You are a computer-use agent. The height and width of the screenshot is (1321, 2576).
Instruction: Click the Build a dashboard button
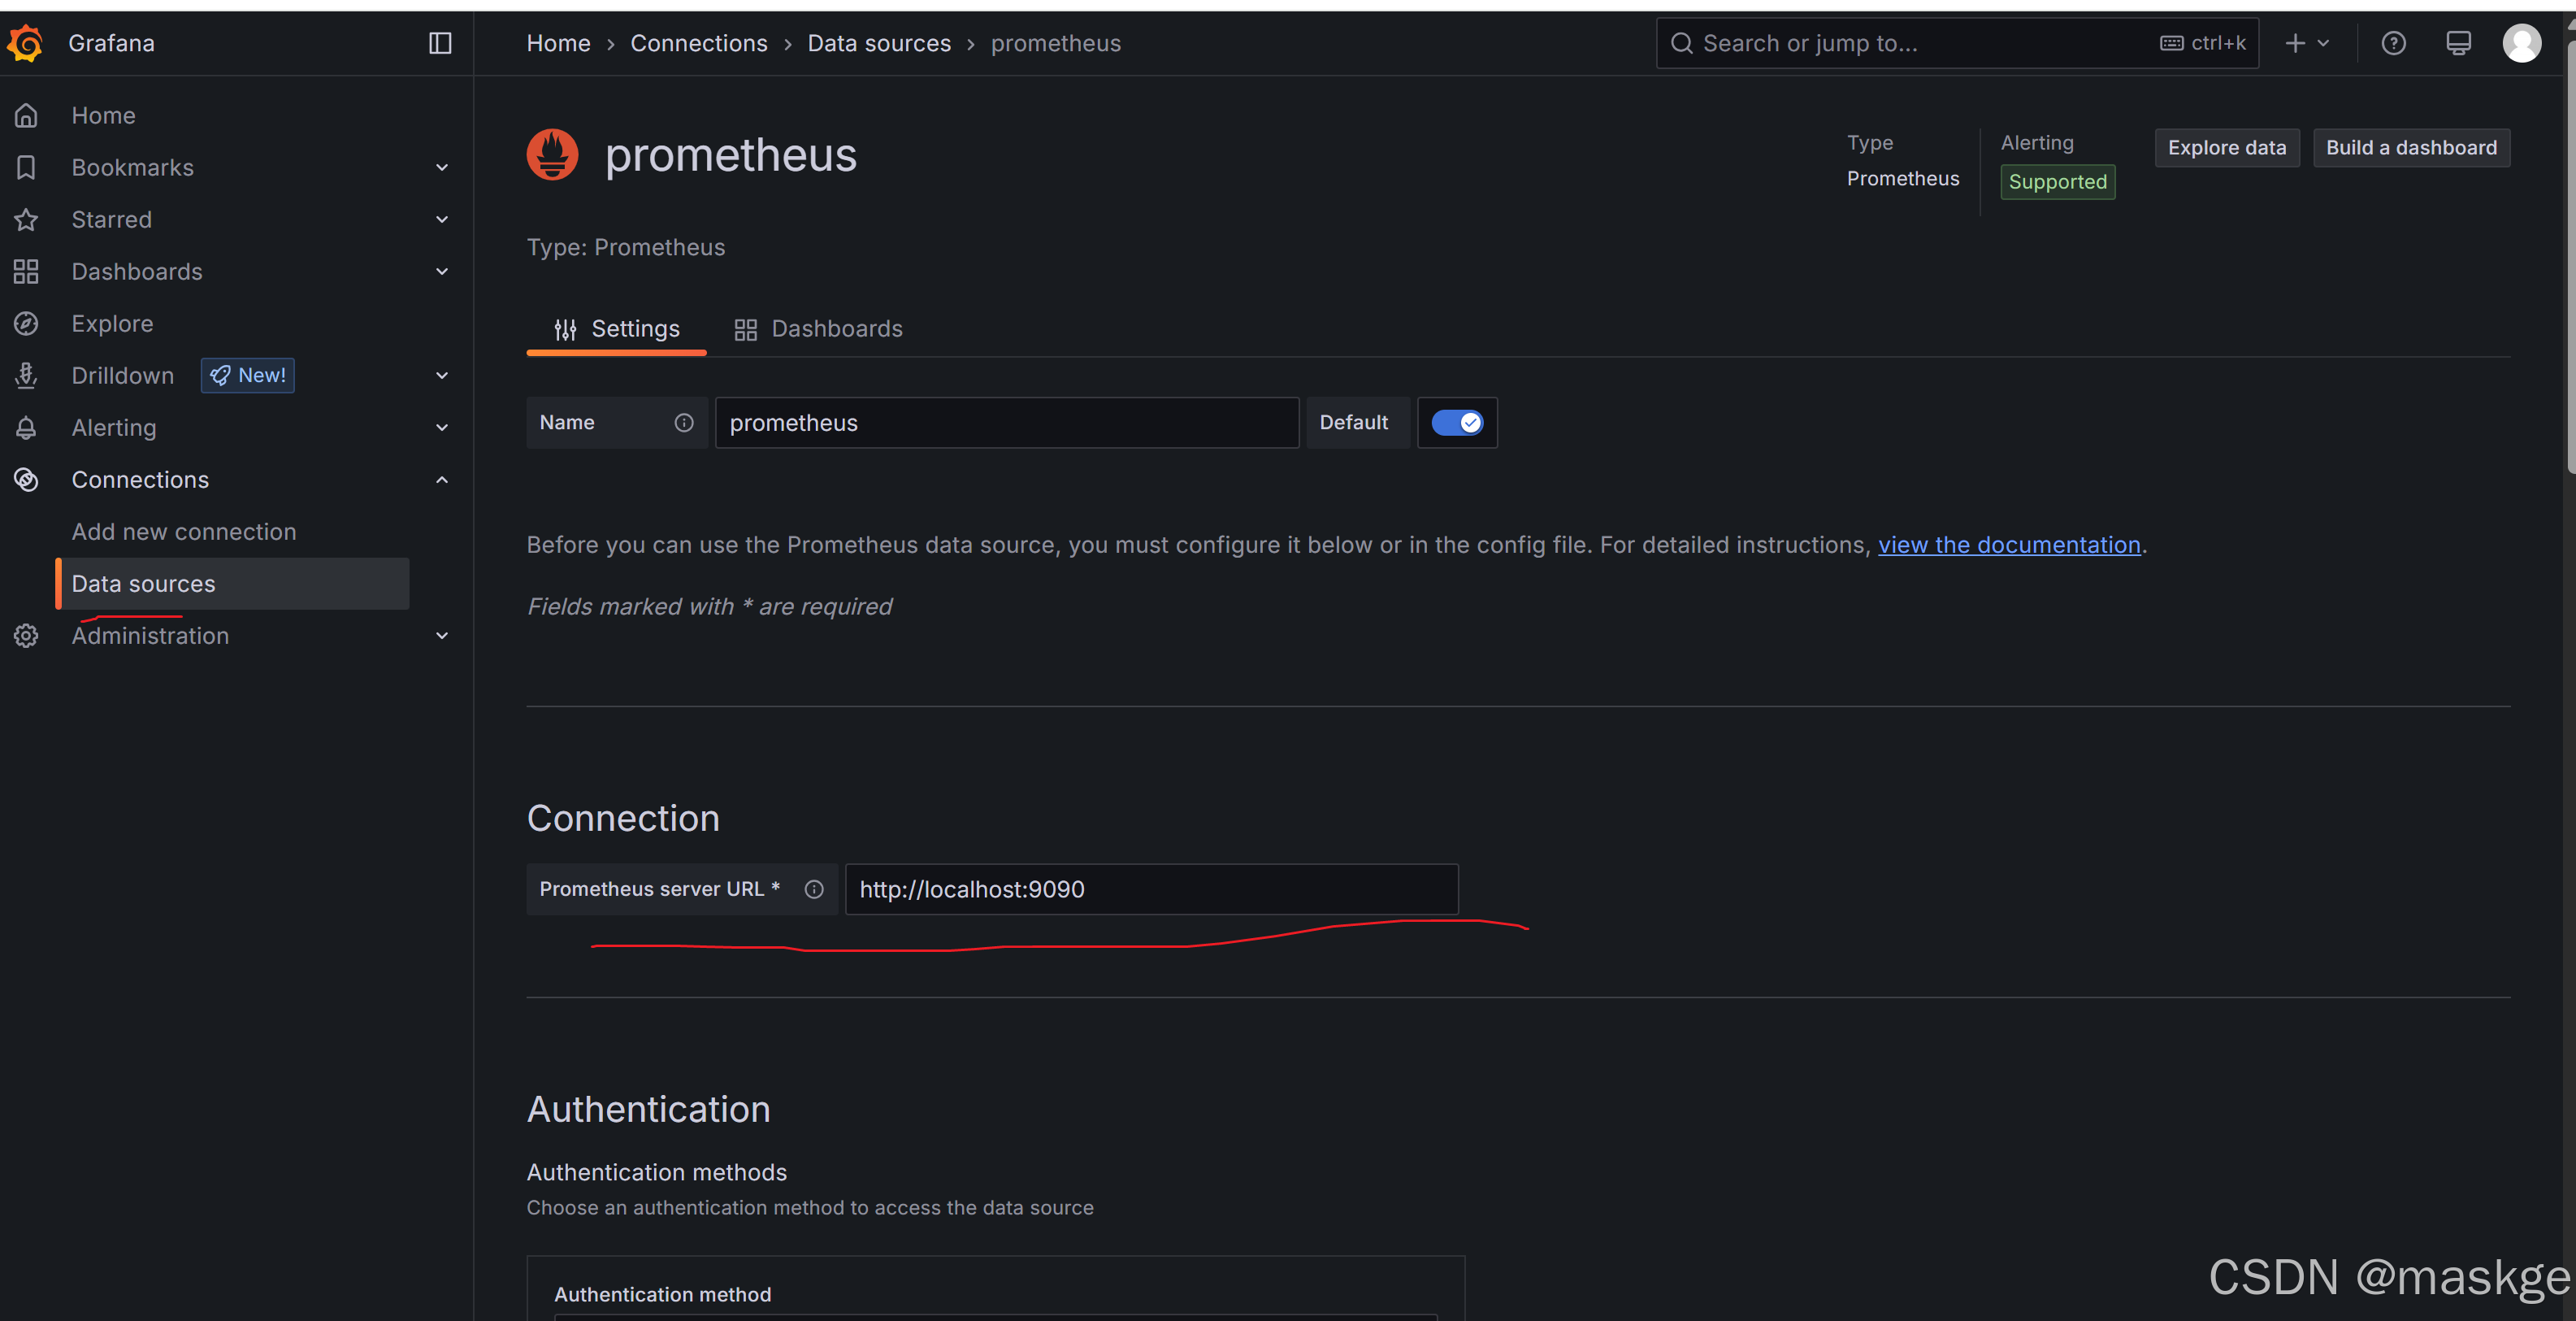2410,148
